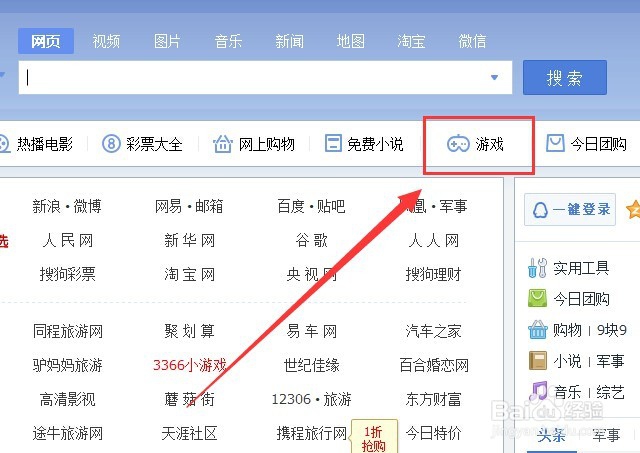The width and height of the screenshot is (640, 453).
Task: Open the red 3366小游戏 link
Action: pos(189,365)
